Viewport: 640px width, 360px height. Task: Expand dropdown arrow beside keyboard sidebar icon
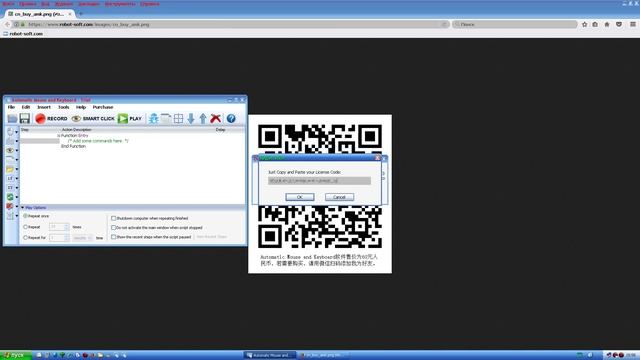coord(17,141)
